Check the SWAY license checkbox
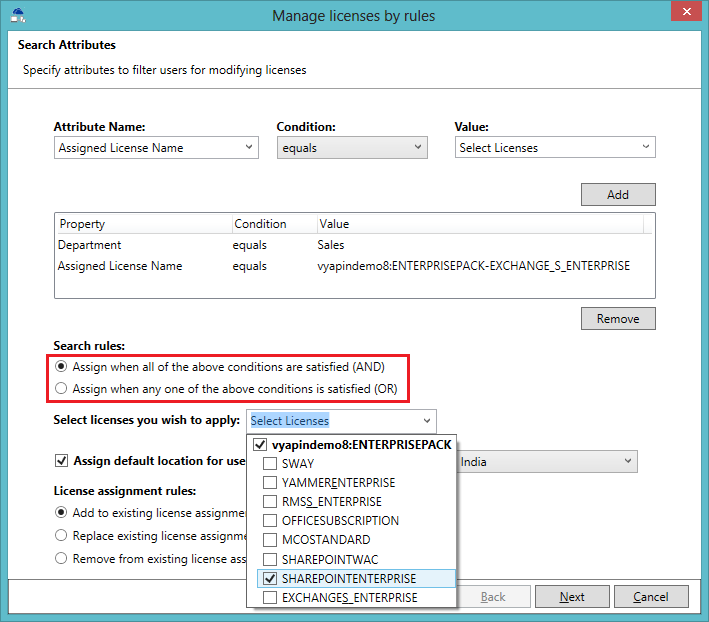The image size is (709, 622). point(270,463)
